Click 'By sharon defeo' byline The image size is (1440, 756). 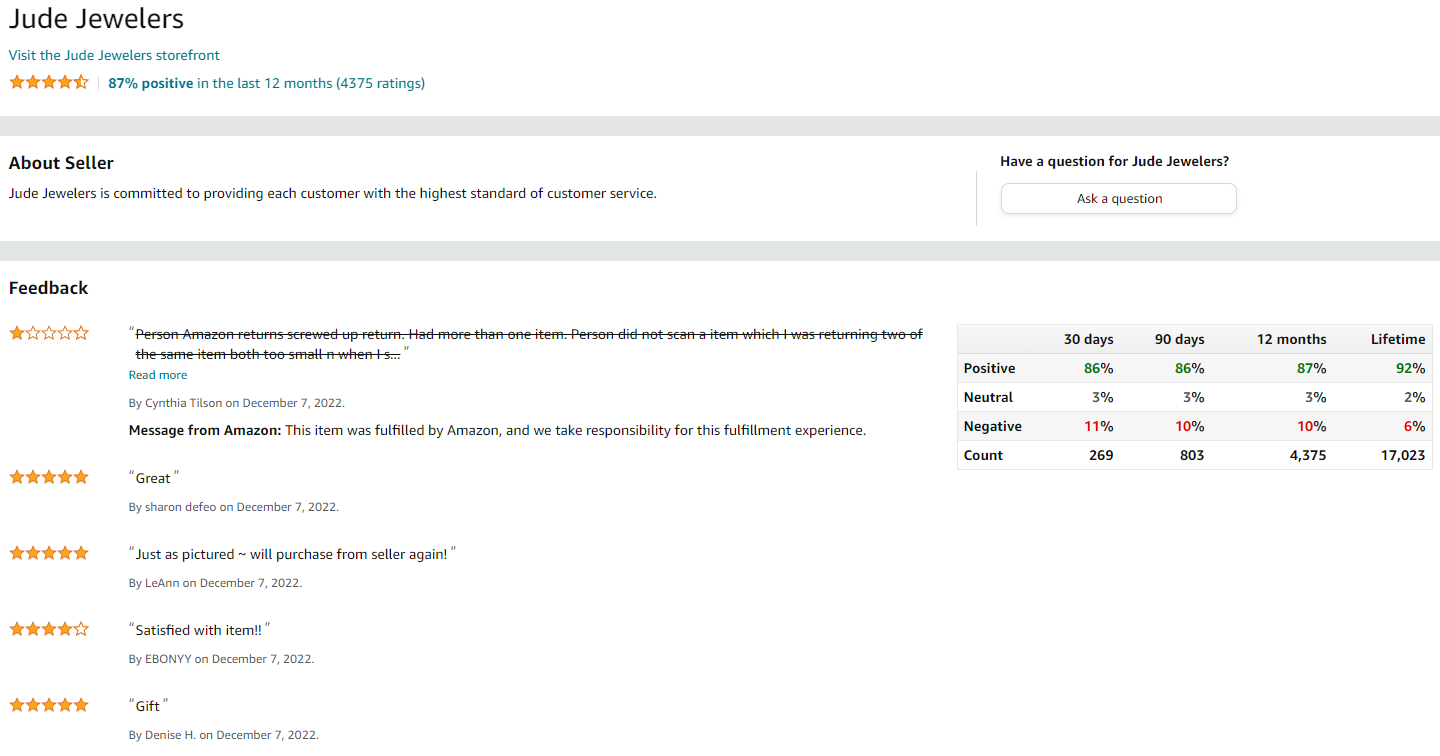(234, 507)
